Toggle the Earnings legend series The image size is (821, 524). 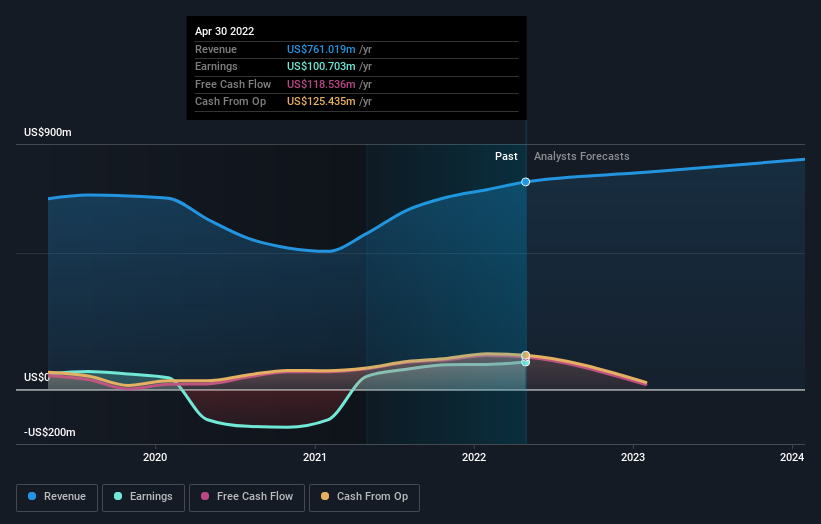[x=143, y=497]
